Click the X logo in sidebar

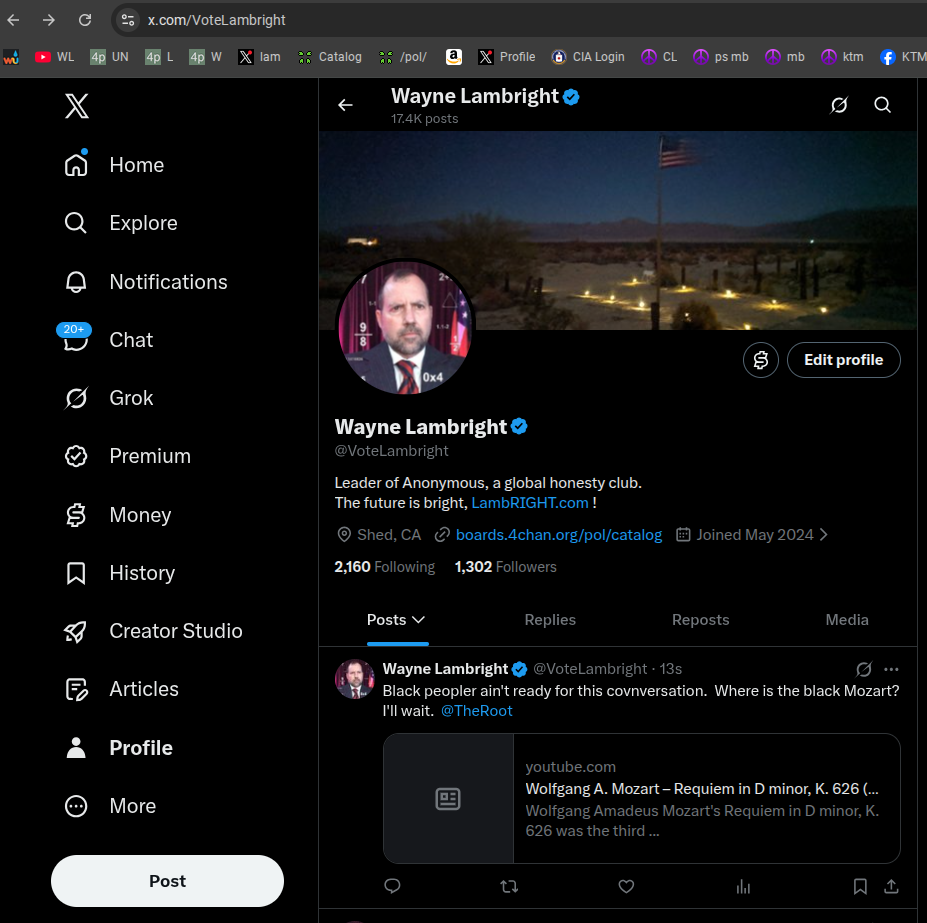coord(77,106)
